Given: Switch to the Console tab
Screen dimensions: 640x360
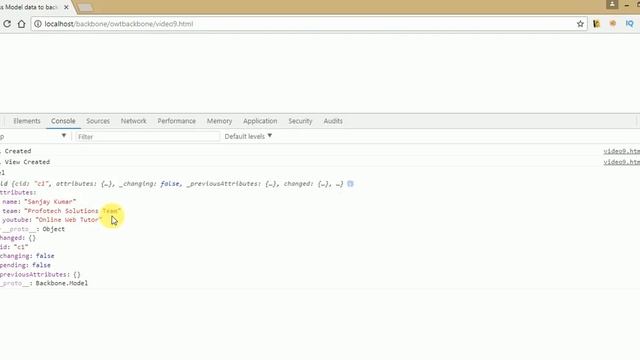Looking at the screenshot, I should 63,121.
